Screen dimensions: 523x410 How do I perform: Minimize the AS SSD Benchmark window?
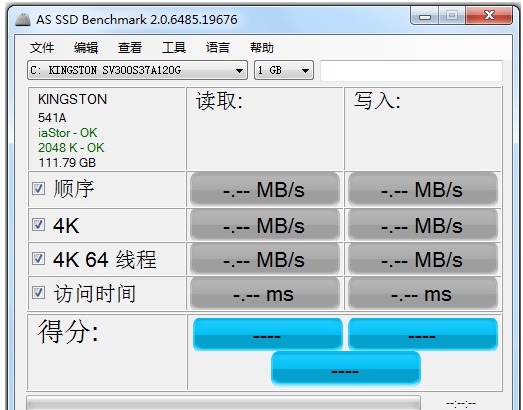425,16
